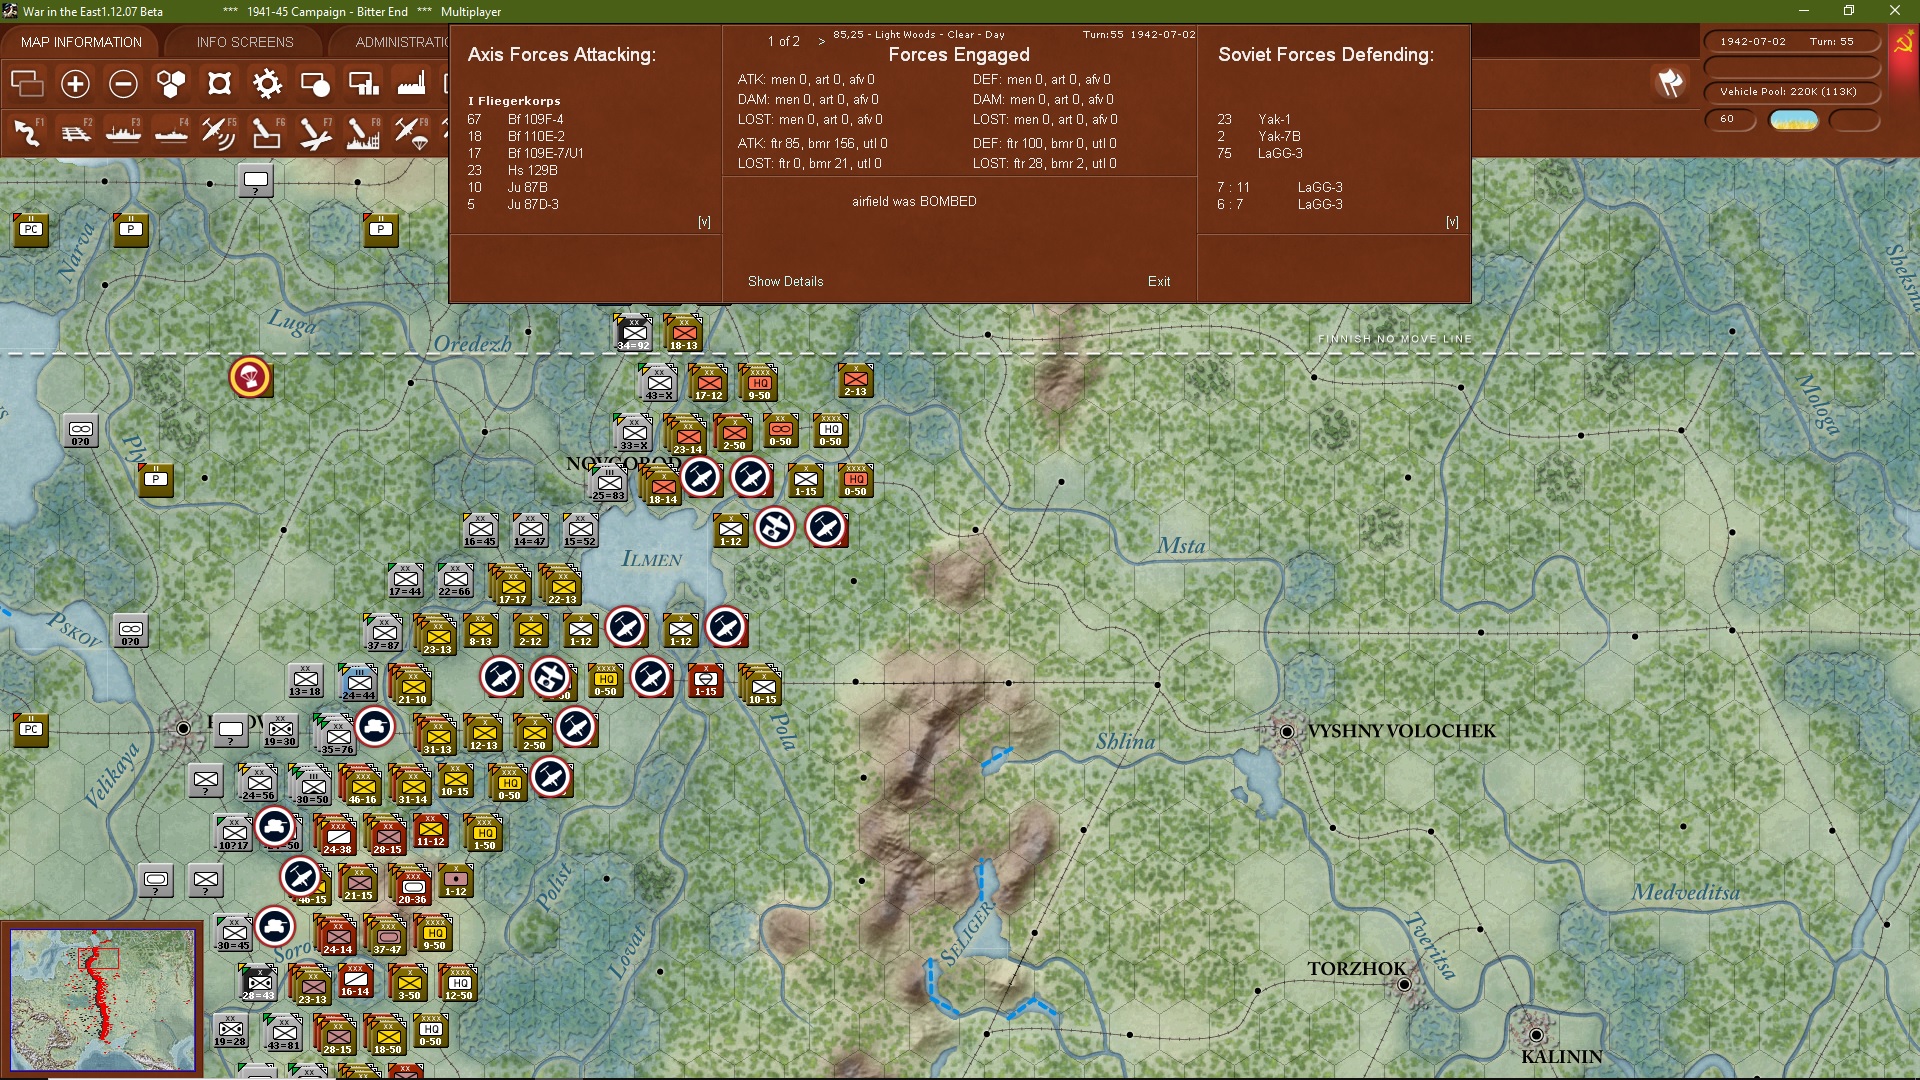The image size is (1920, 1080).
Task: Click the Kalinin city marker
Action: pyautogui.click(x=1536, y=1034)
